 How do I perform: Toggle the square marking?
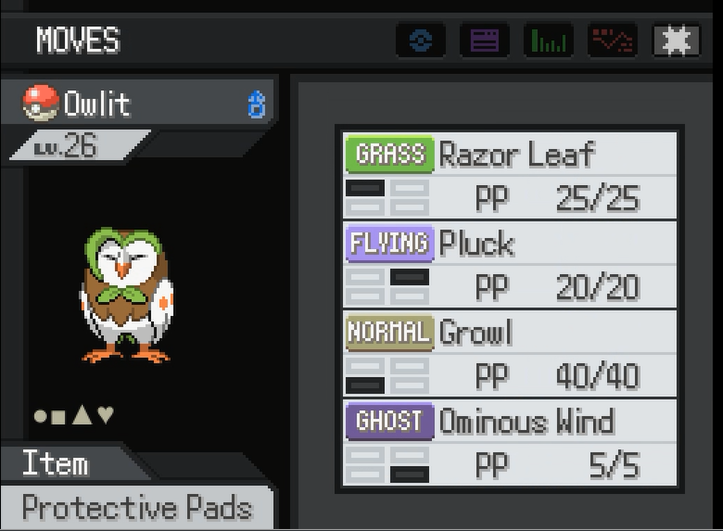pos(59,417)
